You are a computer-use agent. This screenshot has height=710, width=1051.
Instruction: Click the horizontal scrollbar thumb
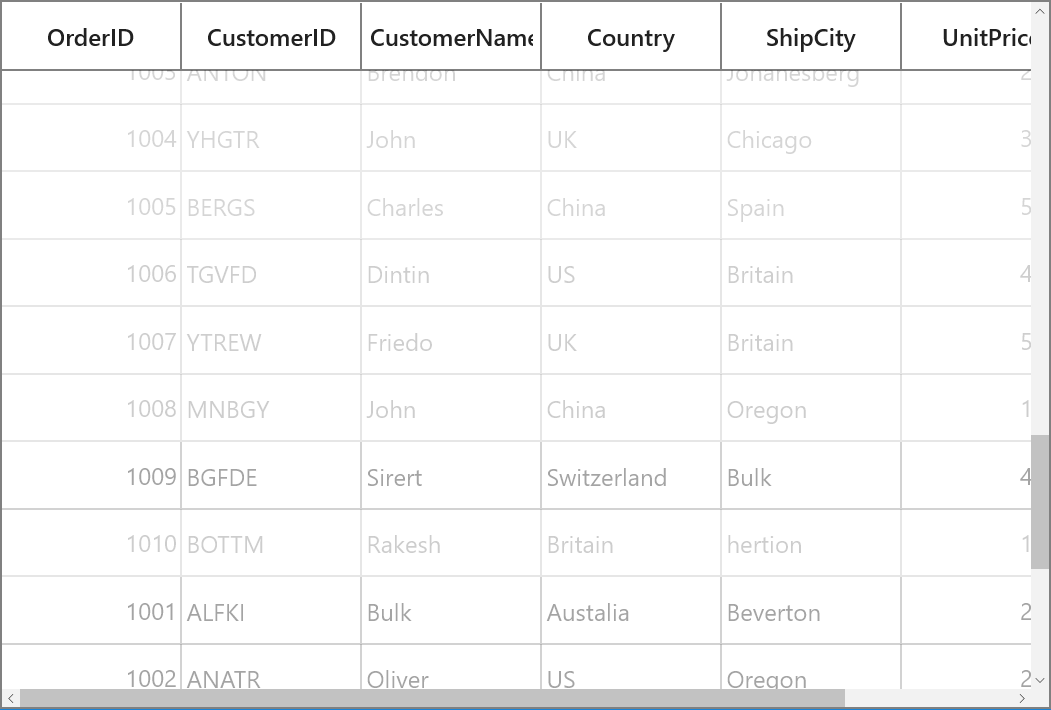click(x=432, y=699)
